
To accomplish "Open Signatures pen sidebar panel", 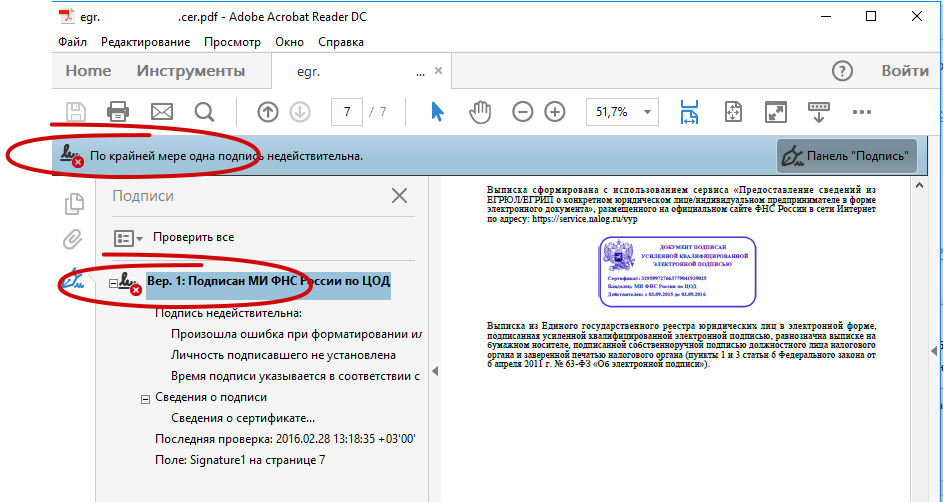I will tap(75, 280).
